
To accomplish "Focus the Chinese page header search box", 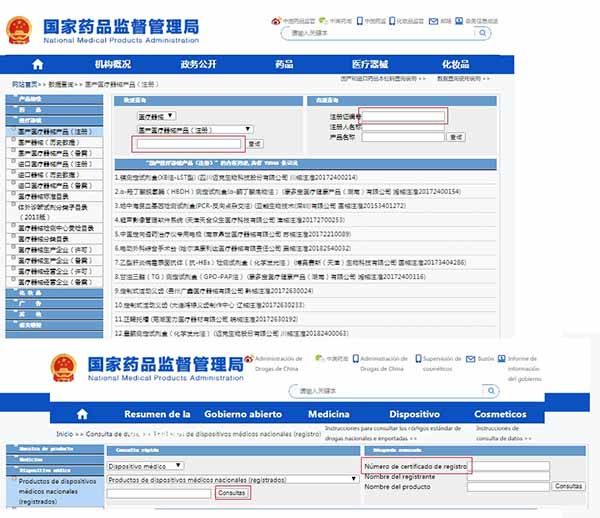I will [383, 33].
